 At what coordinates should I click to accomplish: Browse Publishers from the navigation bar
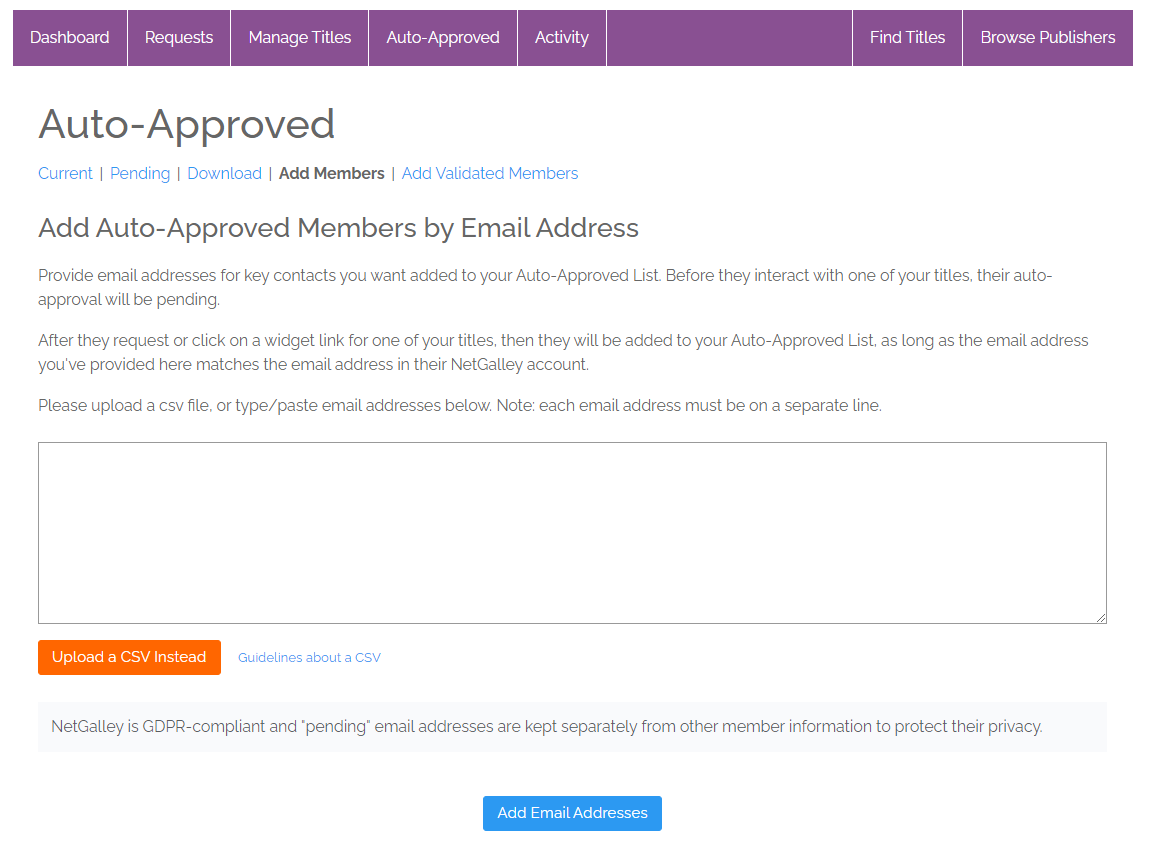click(x=1047, y=37)
